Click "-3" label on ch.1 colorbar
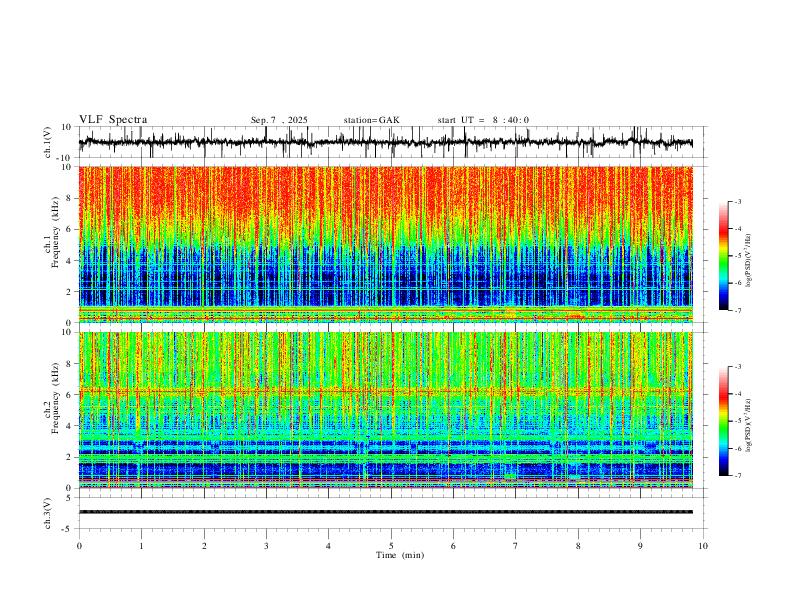The width and height of the screenshot is (792, 612). pos(737,201)
